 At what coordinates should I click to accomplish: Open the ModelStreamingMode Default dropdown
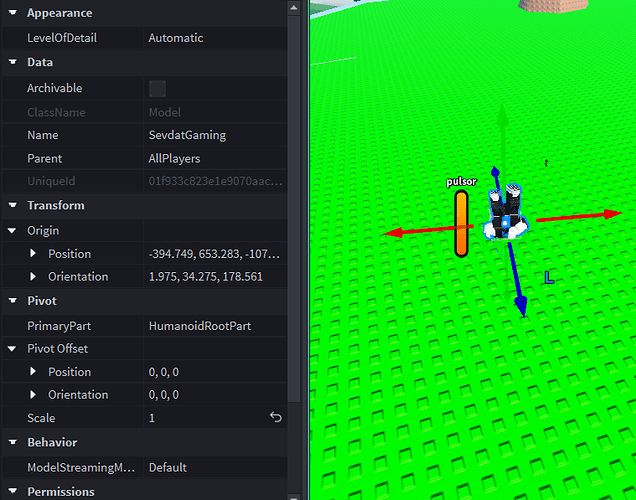click(x=215, y=468)
